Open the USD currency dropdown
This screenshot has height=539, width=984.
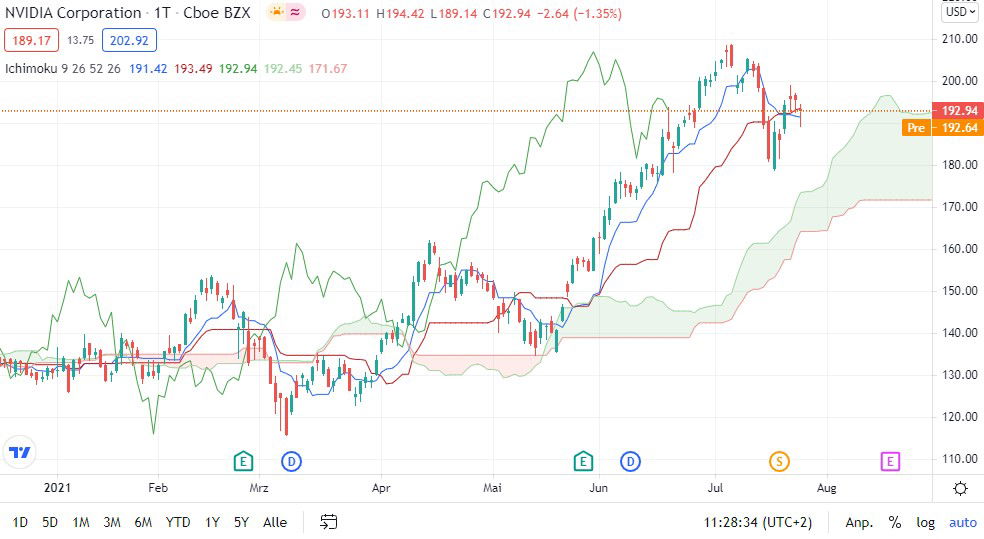click(959, 13)
